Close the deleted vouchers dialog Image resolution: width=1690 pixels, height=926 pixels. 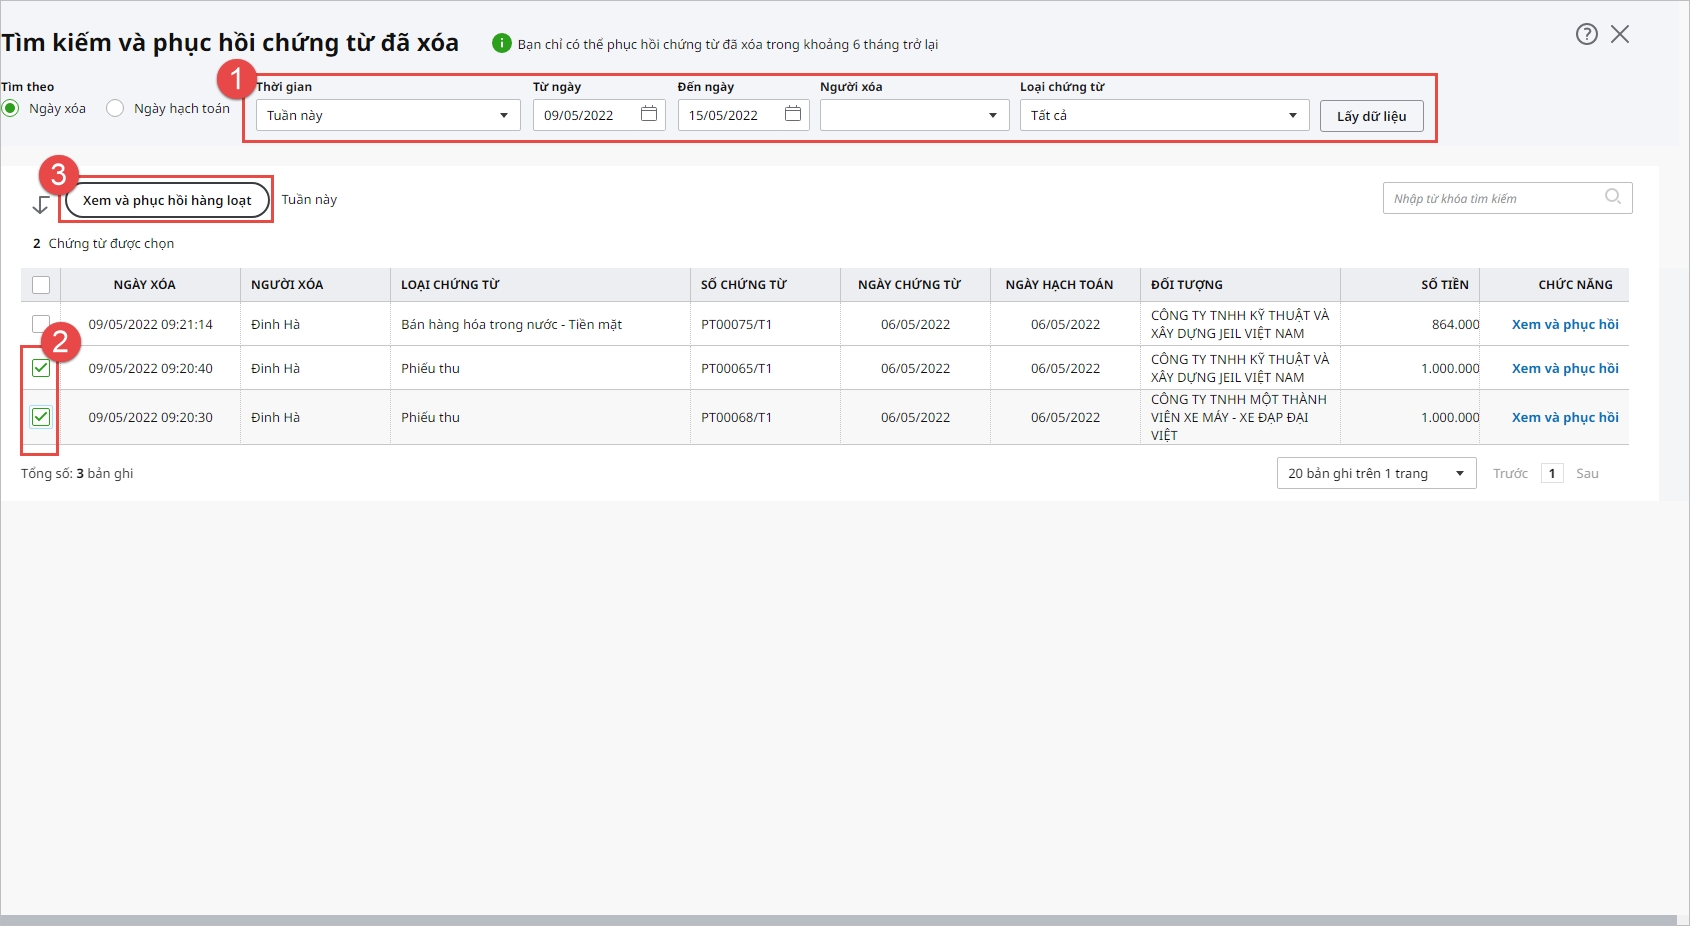1620,34
